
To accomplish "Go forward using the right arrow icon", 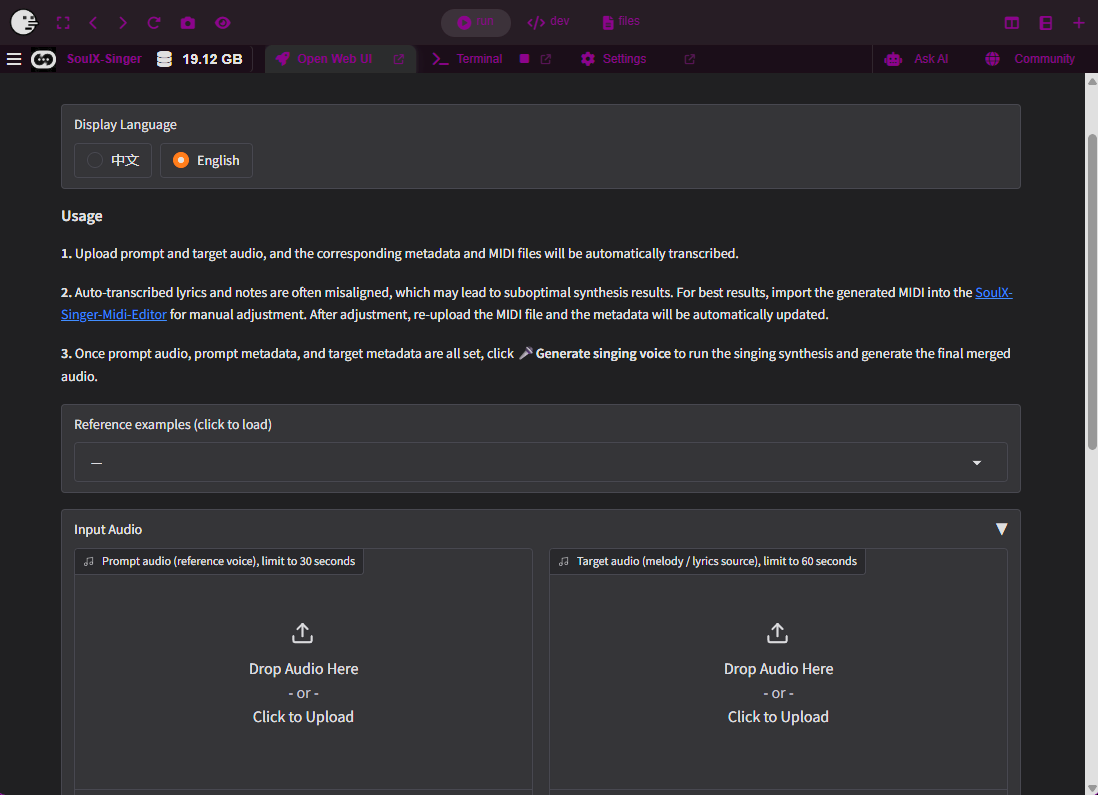I will (x=123, y=23).
